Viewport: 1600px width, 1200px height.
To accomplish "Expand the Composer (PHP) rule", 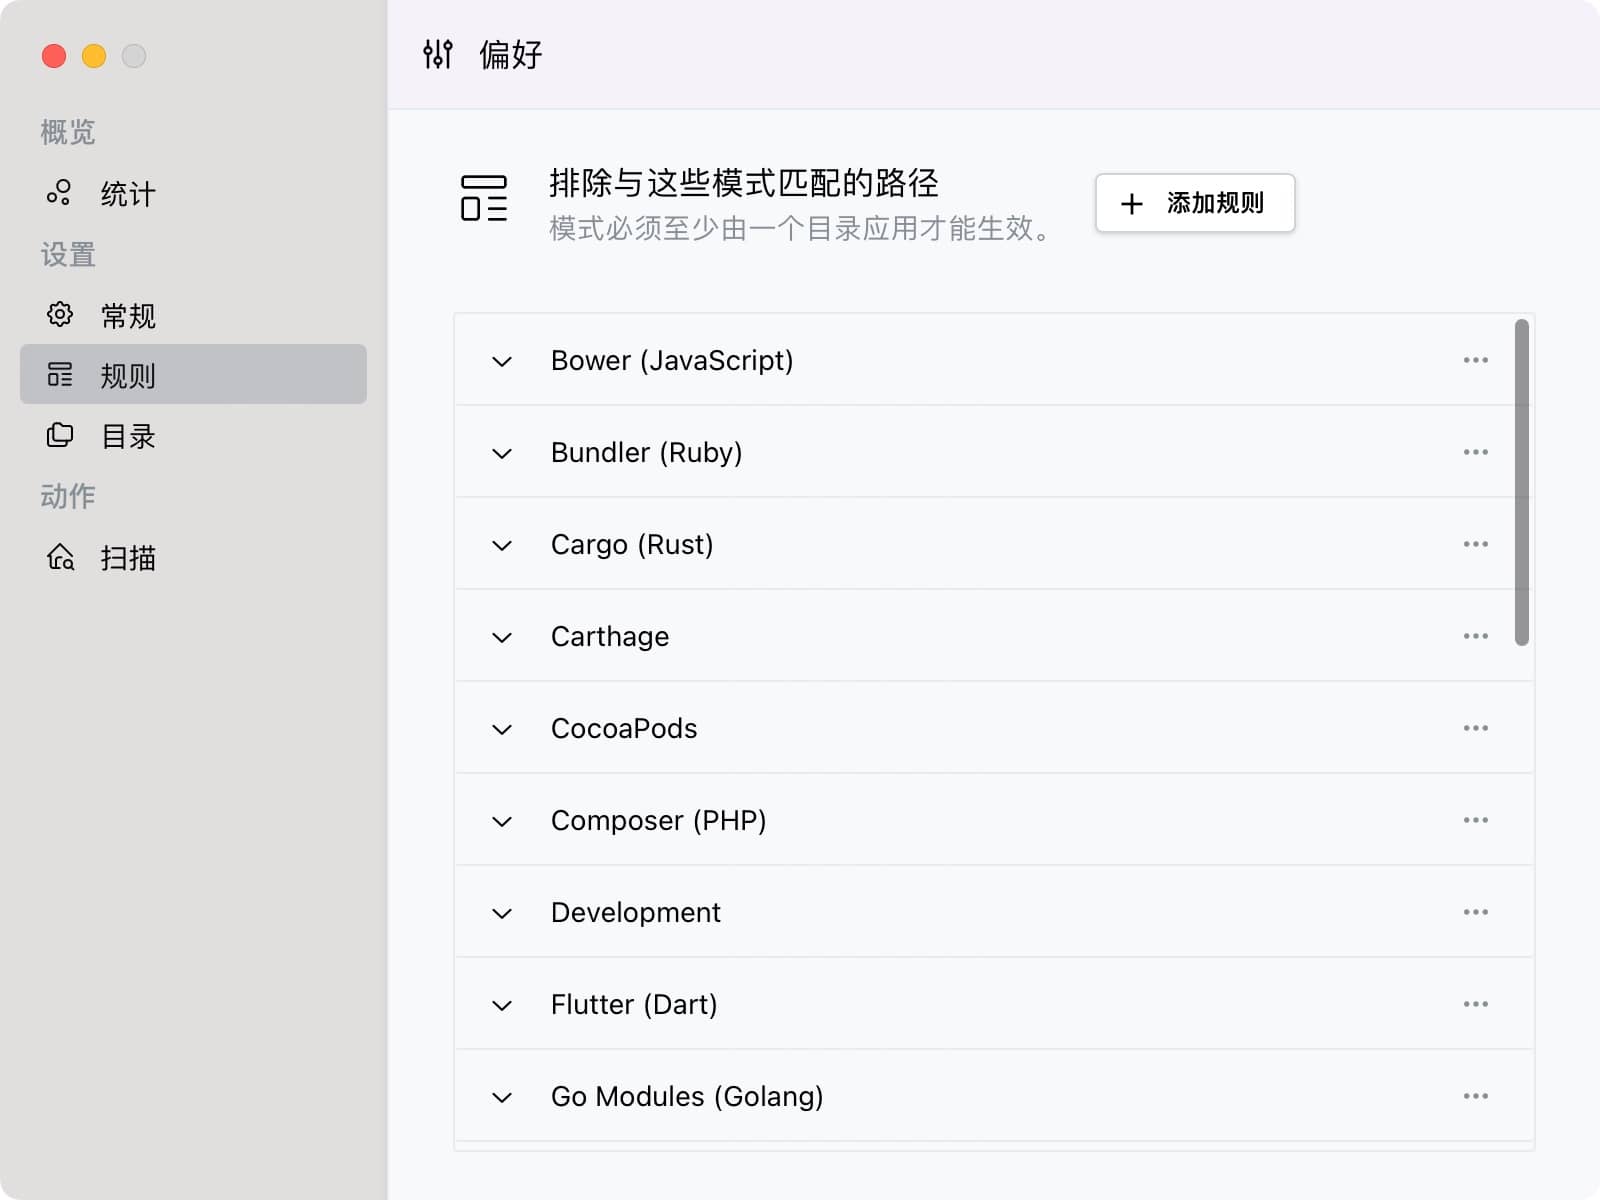I will click(x=502, y=821).
